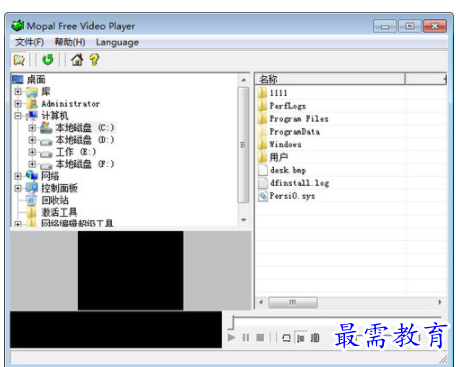Click the file list scroll left arrow
This screenshot has width=456, height=367.
[261, 302]
